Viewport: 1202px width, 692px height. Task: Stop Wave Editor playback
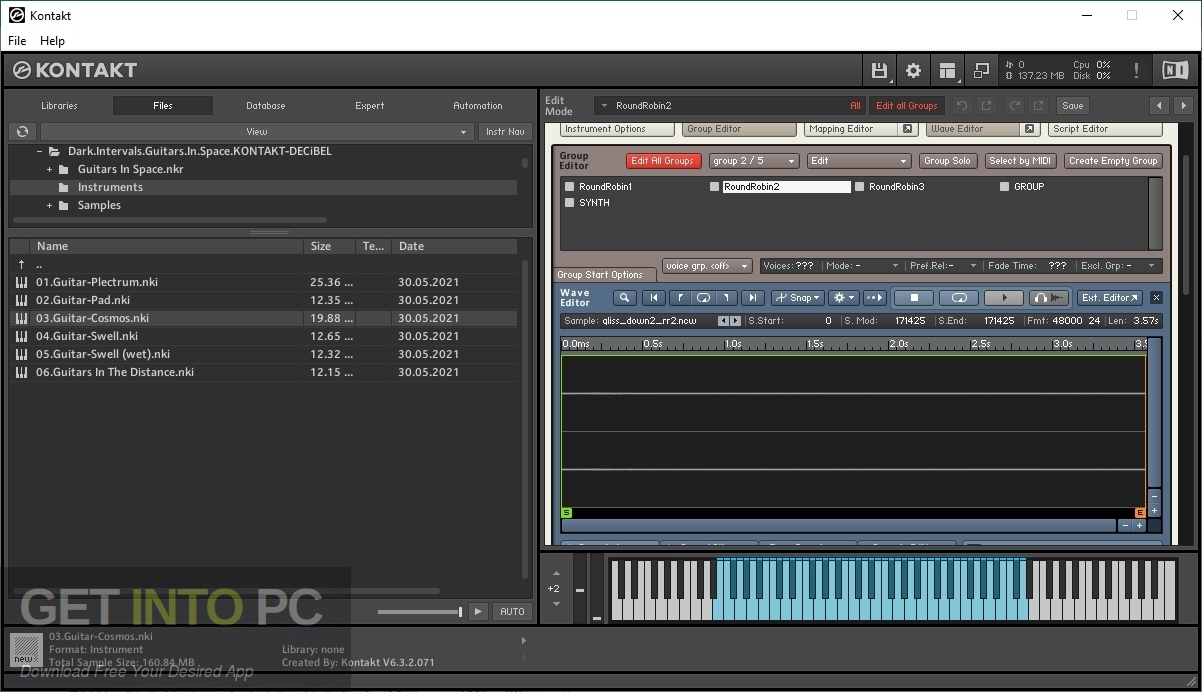[x=913, y=297]
